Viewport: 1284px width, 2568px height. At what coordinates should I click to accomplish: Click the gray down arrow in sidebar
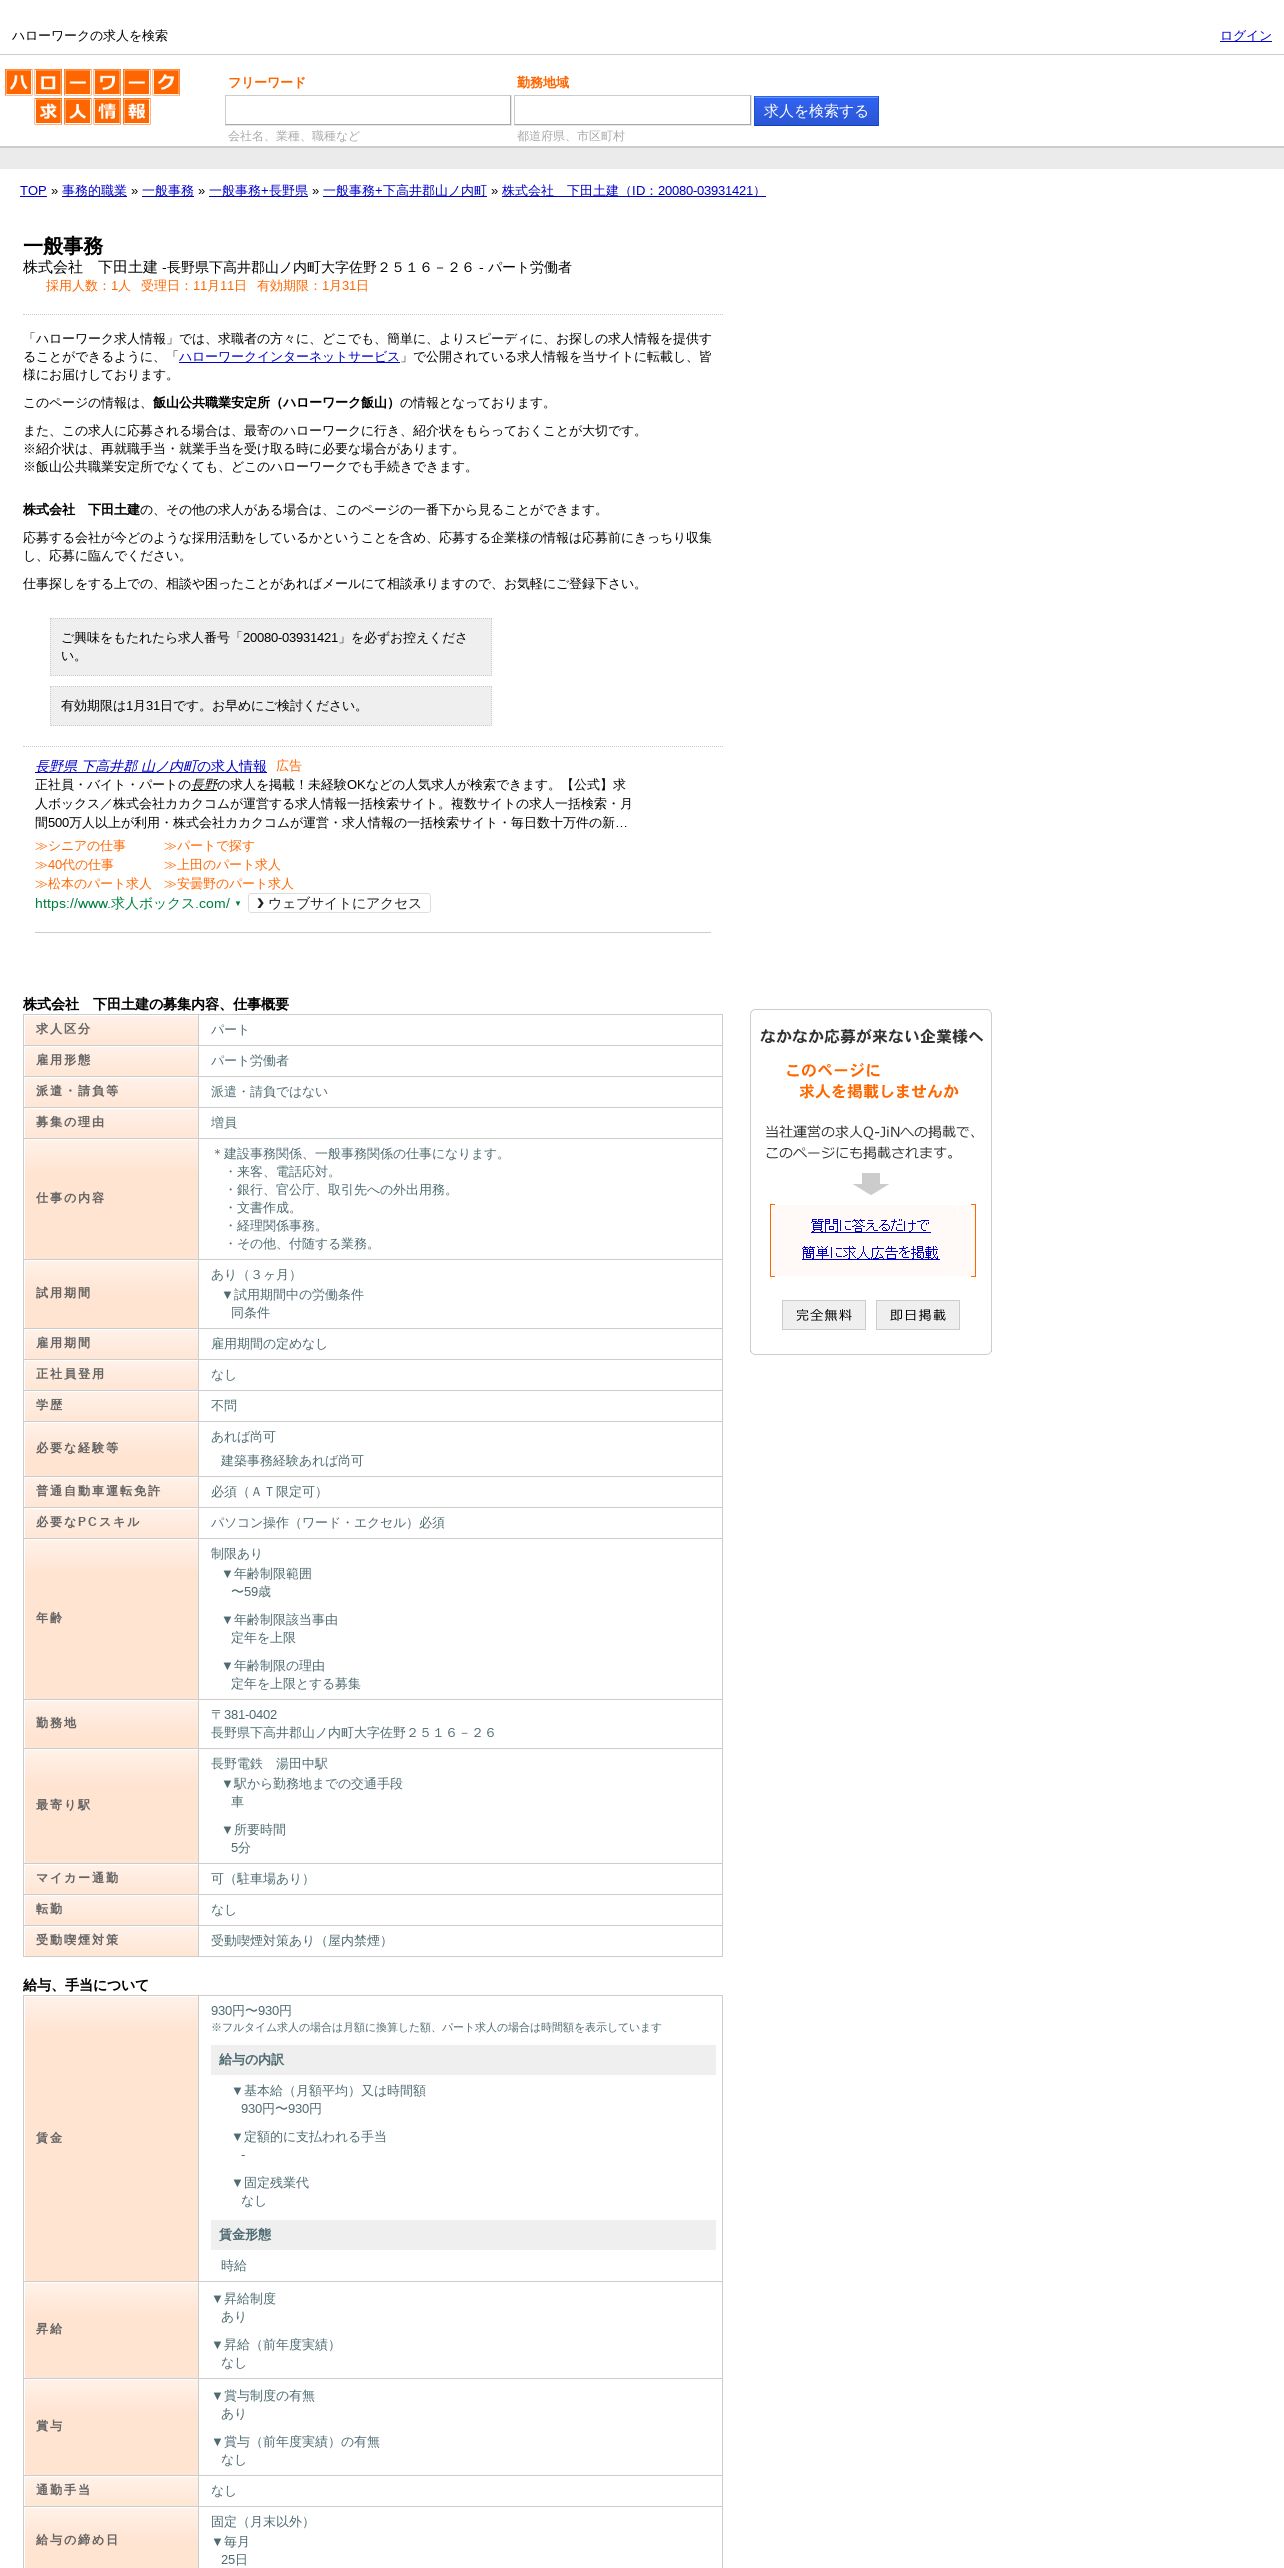click(871, 1184)
